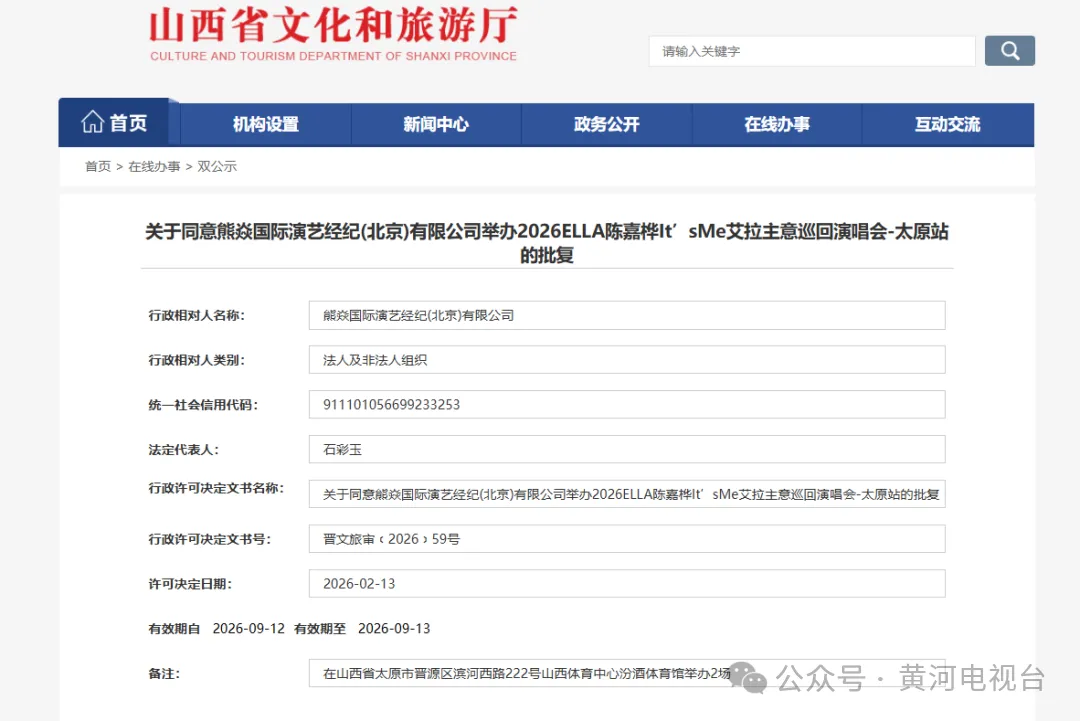1080x721 pixels.
Task: Click the 法定代表人 field 石彩玉
Action: pos(627,450)
